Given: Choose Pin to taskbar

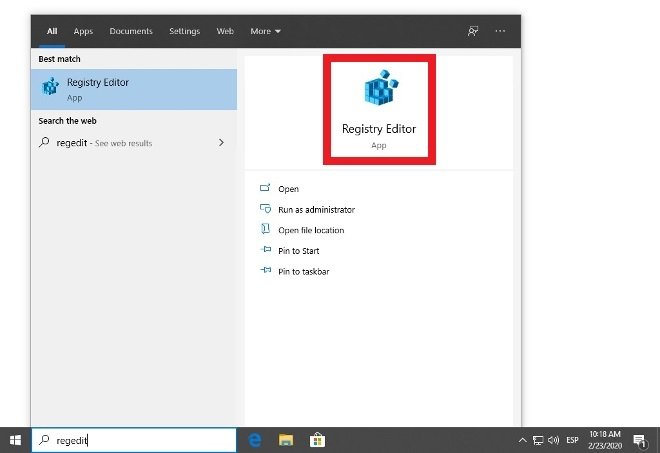Looking at the screenshot, I should pyautogui.click(x=303, y=272).
